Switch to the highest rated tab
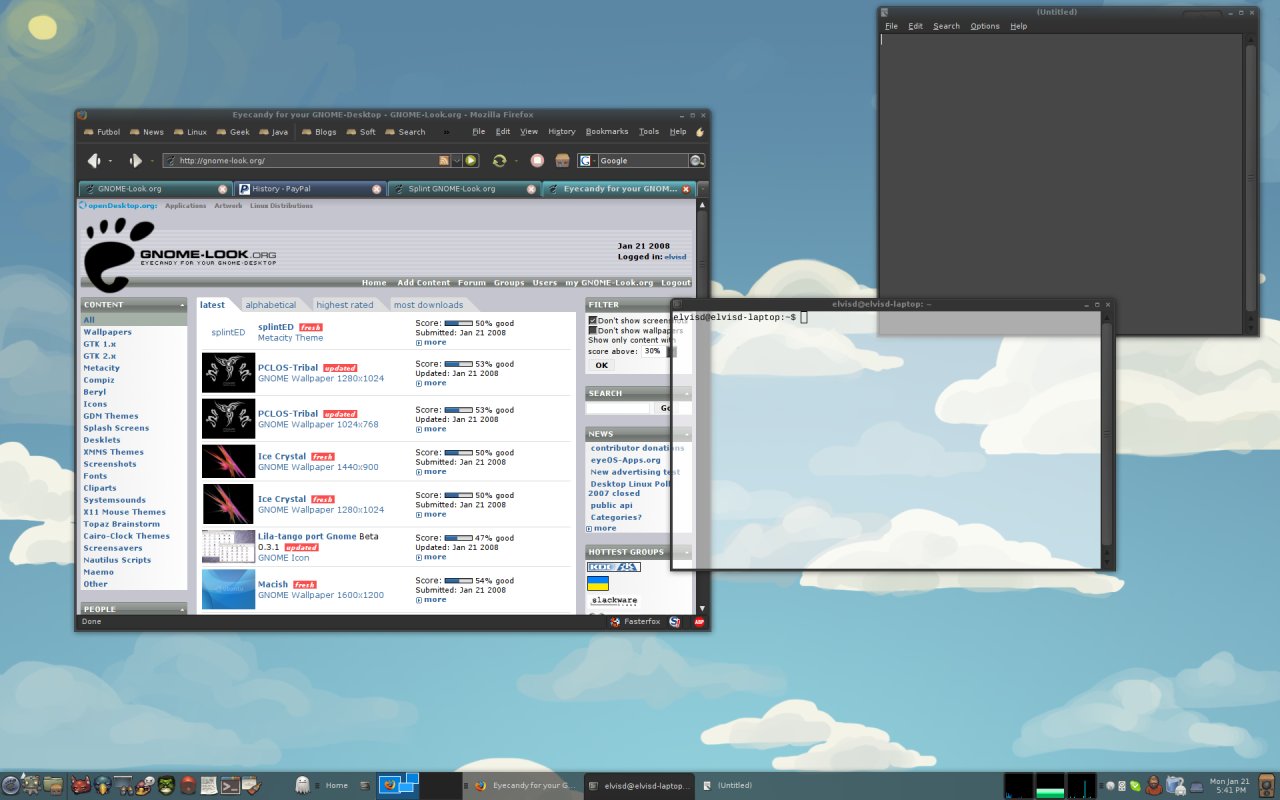Screen dimensions: 1280x800 coord(344,305)
